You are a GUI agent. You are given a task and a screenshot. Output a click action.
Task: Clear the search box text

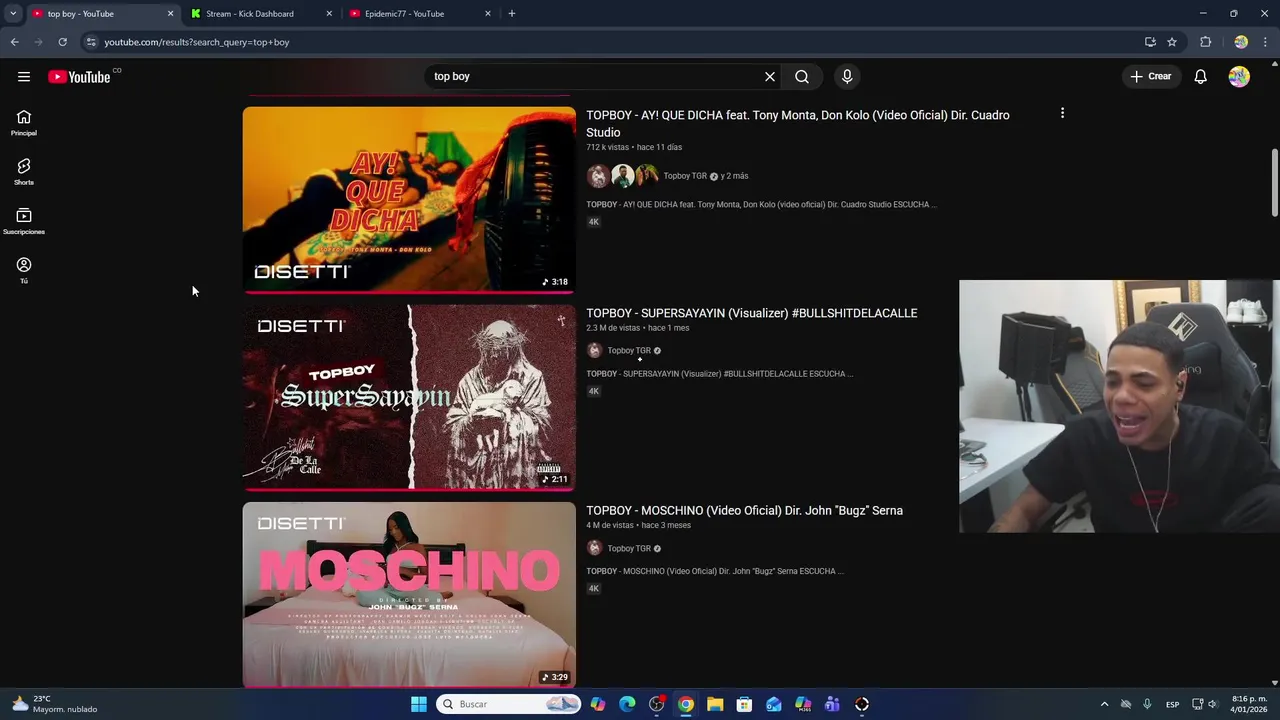point(770,76)
